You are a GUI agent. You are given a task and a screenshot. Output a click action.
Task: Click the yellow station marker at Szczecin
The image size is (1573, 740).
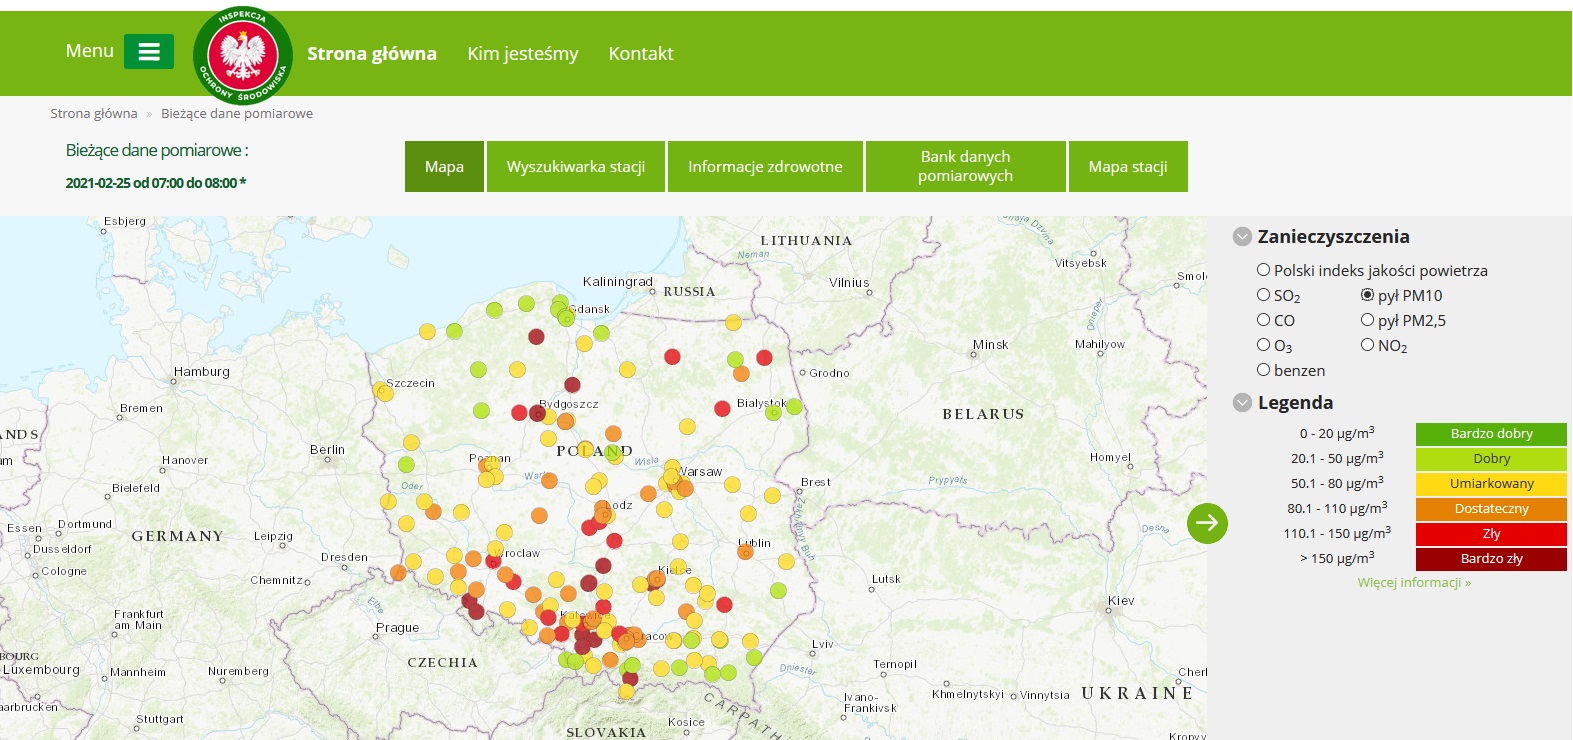tap(384, 393)
